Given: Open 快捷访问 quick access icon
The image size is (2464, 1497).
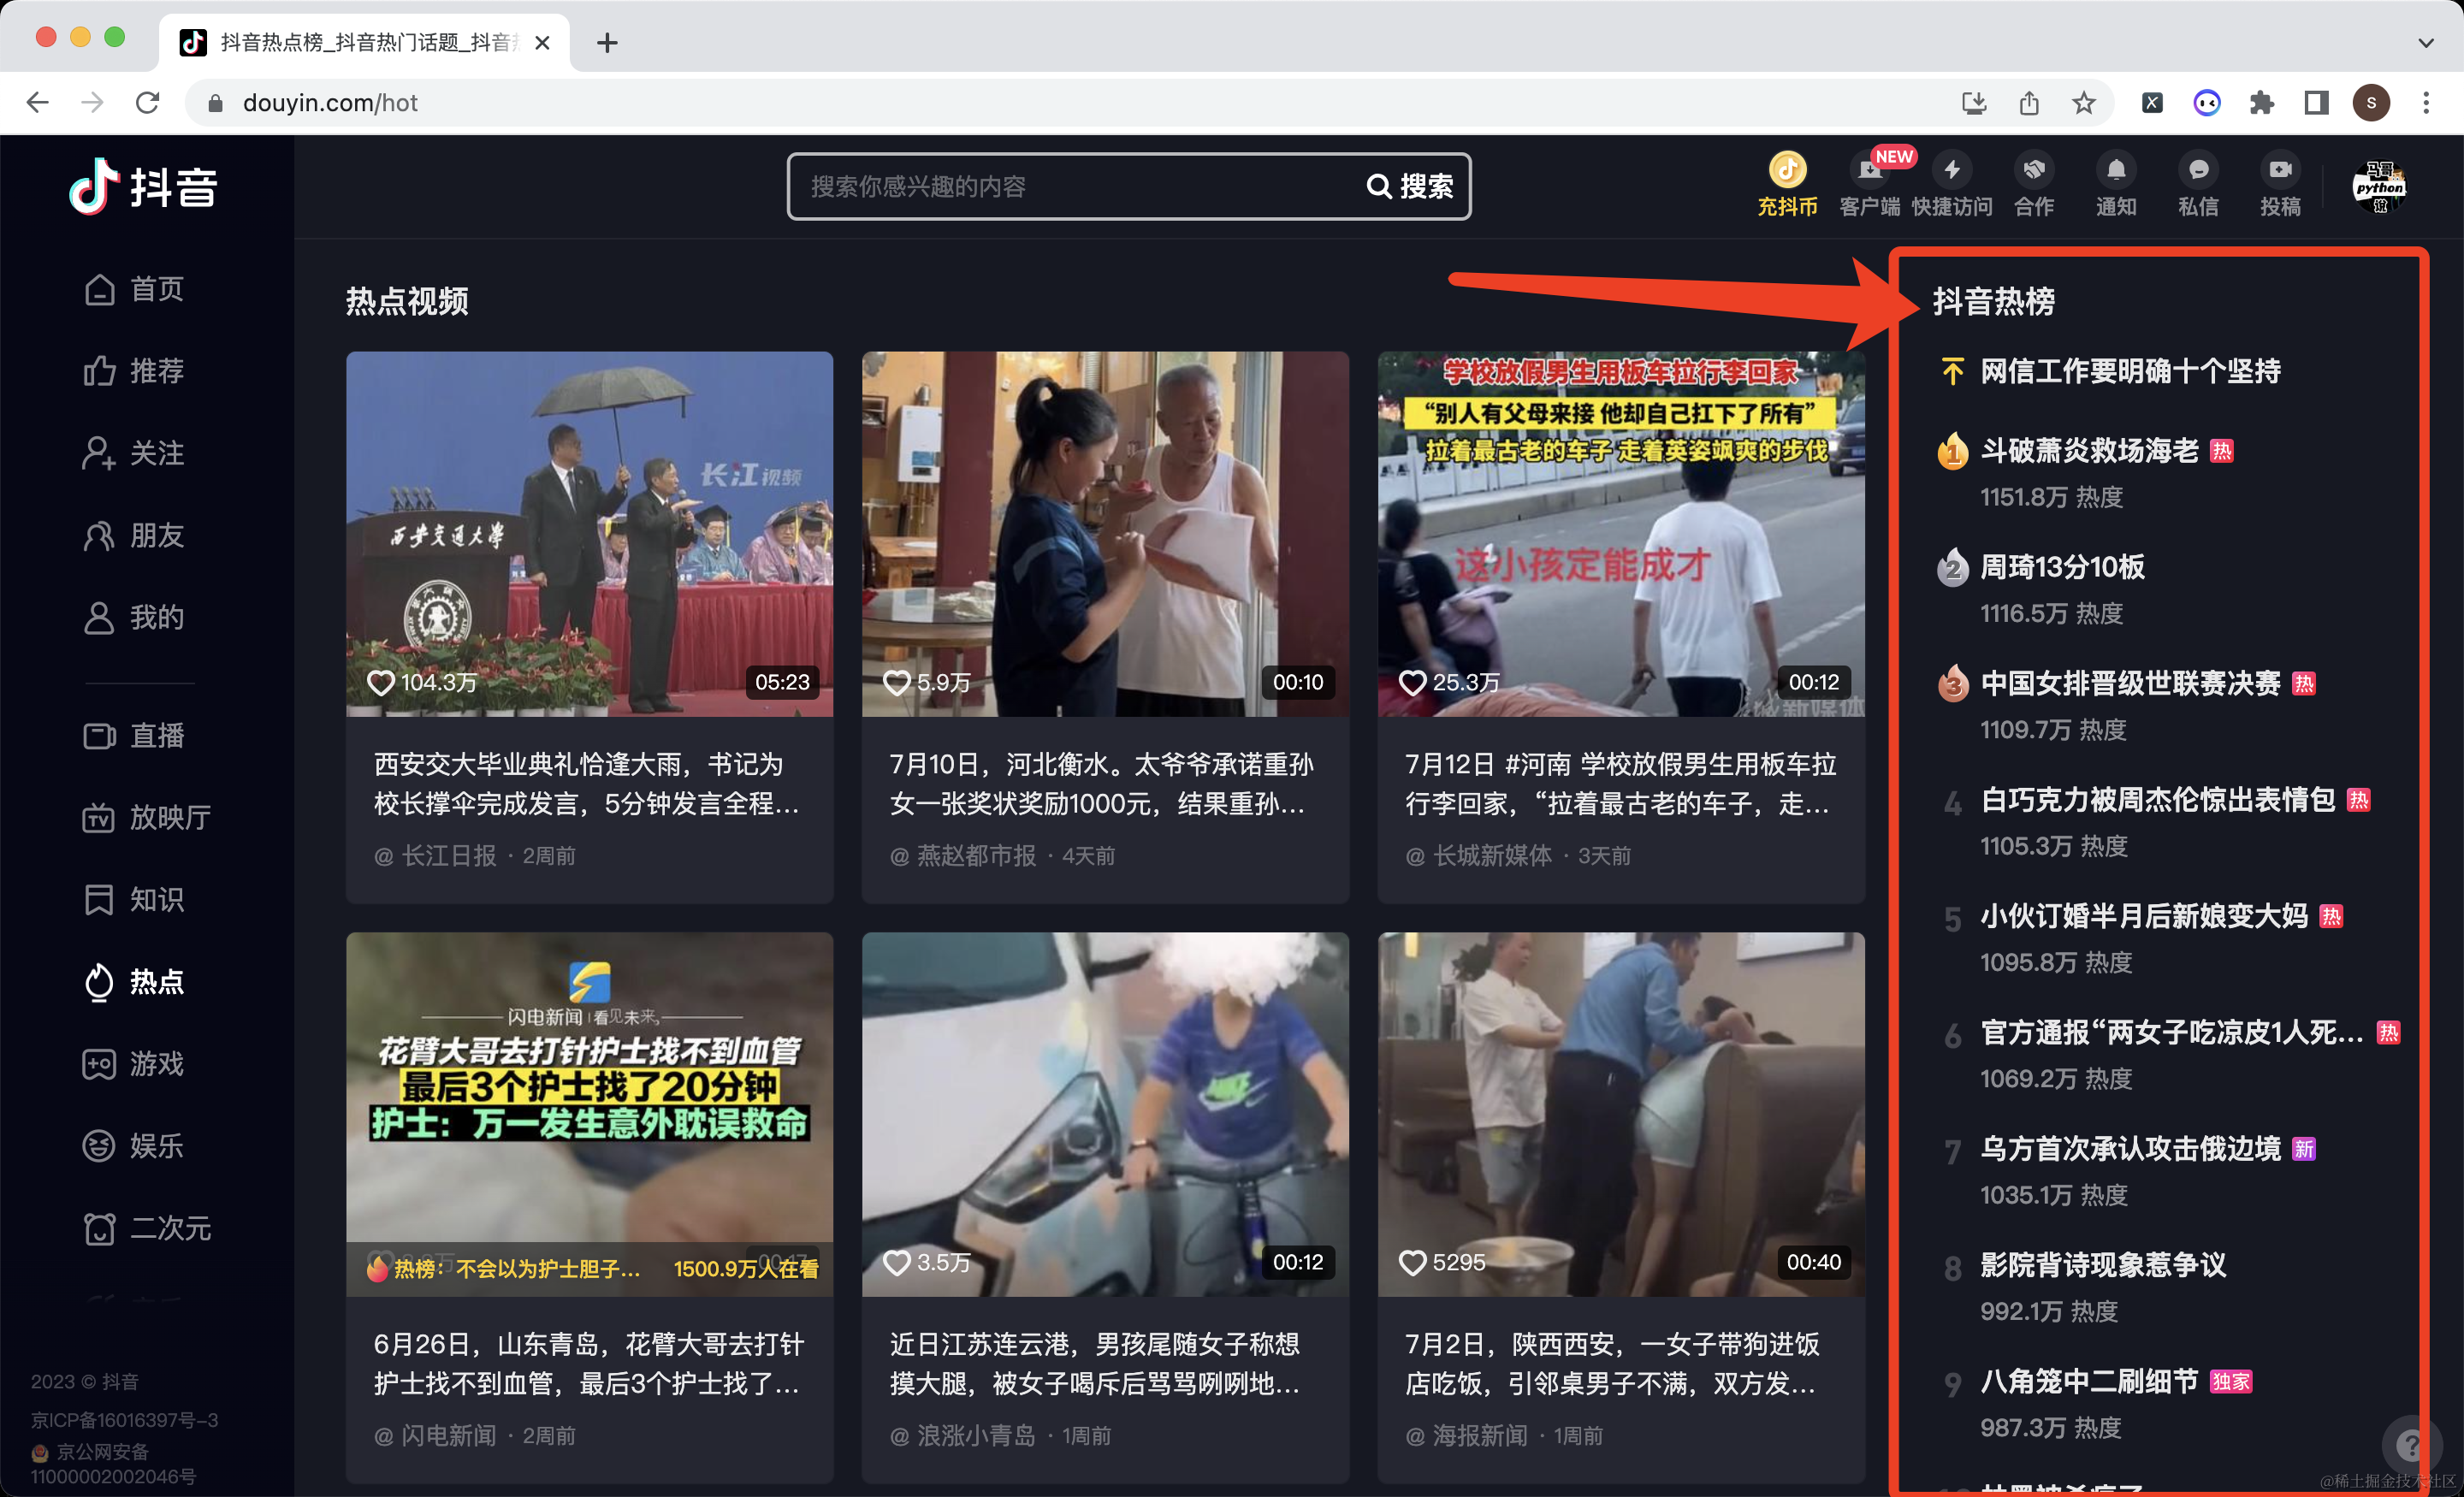Looking at the screenshot, I should (1952, 185).
